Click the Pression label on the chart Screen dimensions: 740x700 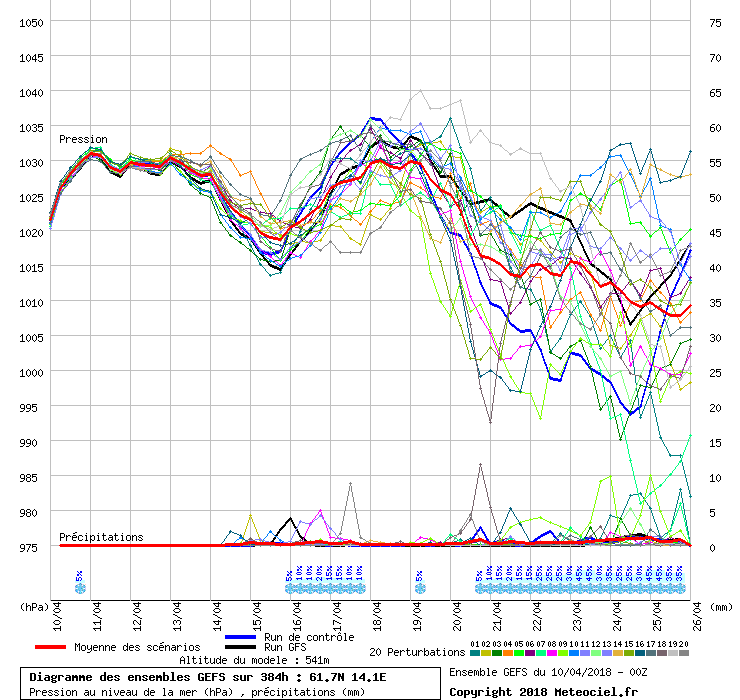pos(83,139)
